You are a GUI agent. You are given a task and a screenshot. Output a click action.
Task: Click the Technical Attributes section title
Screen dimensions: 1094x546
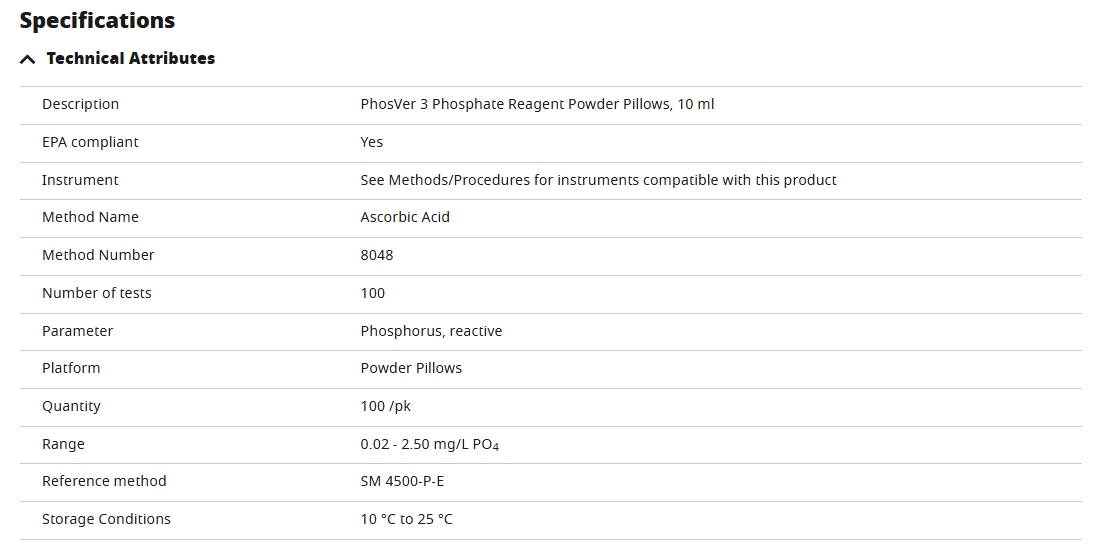pyautogui.click(x=130, y=59)
